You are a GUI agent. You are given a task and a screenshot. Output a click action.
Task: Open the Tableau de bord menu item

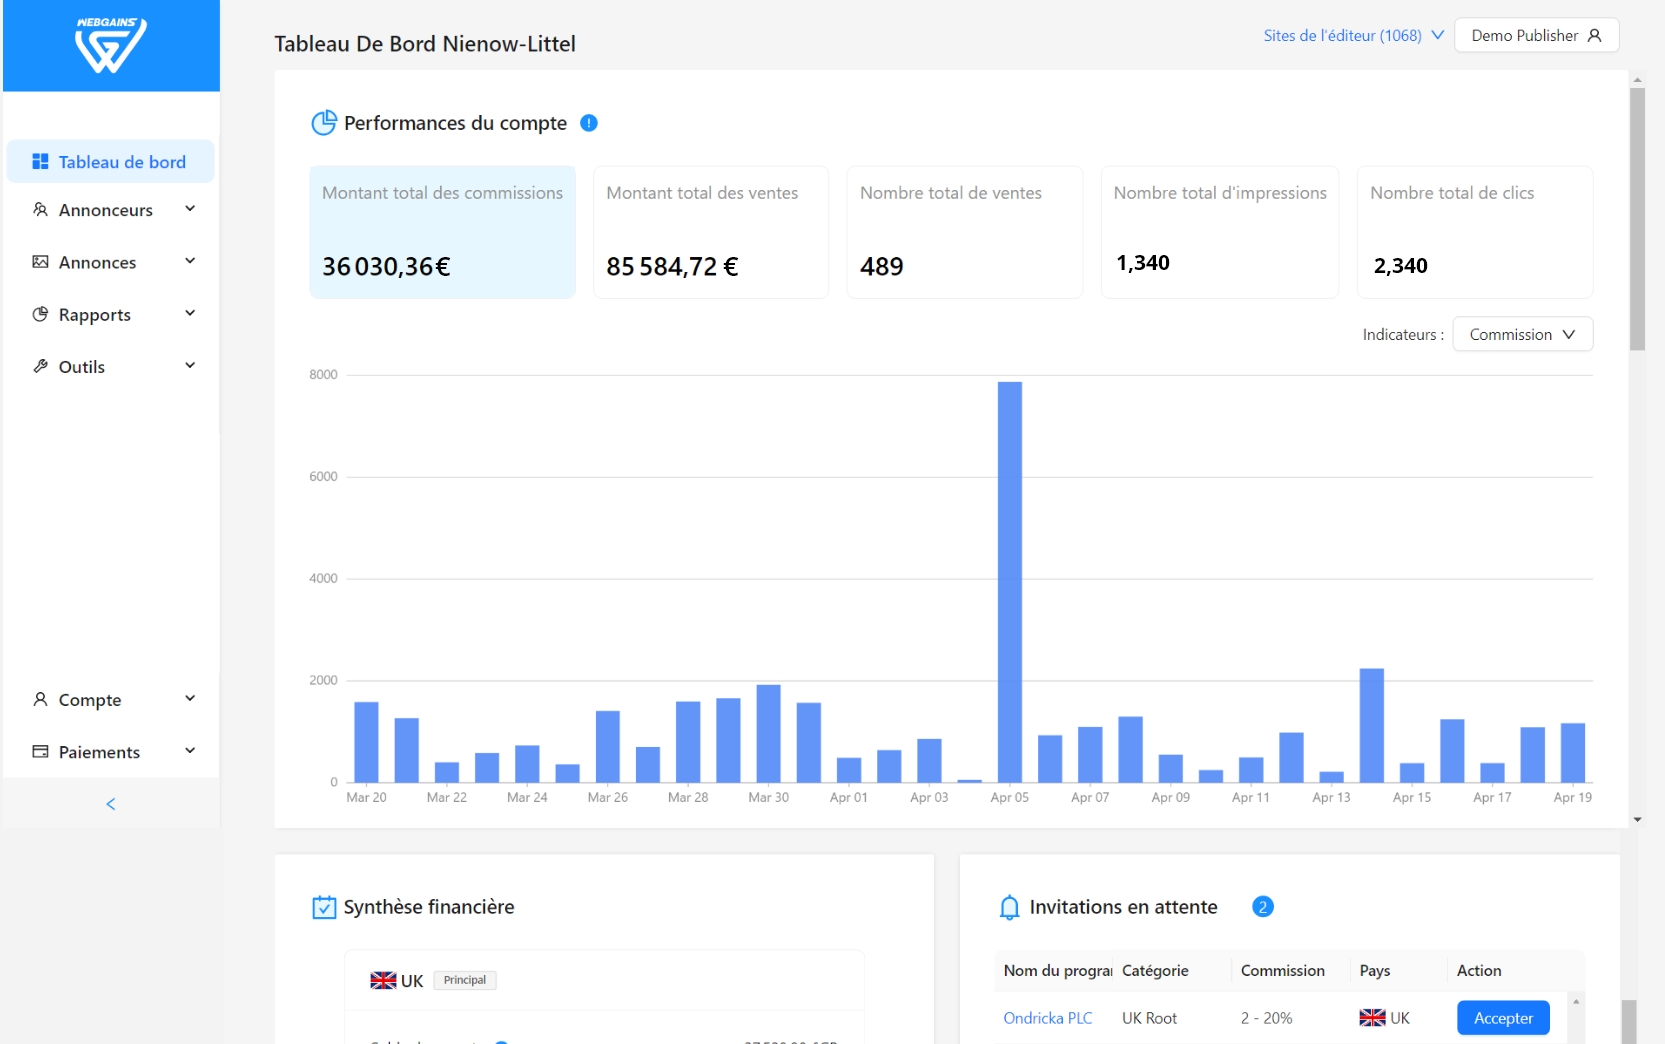click(x=110, y=162)
